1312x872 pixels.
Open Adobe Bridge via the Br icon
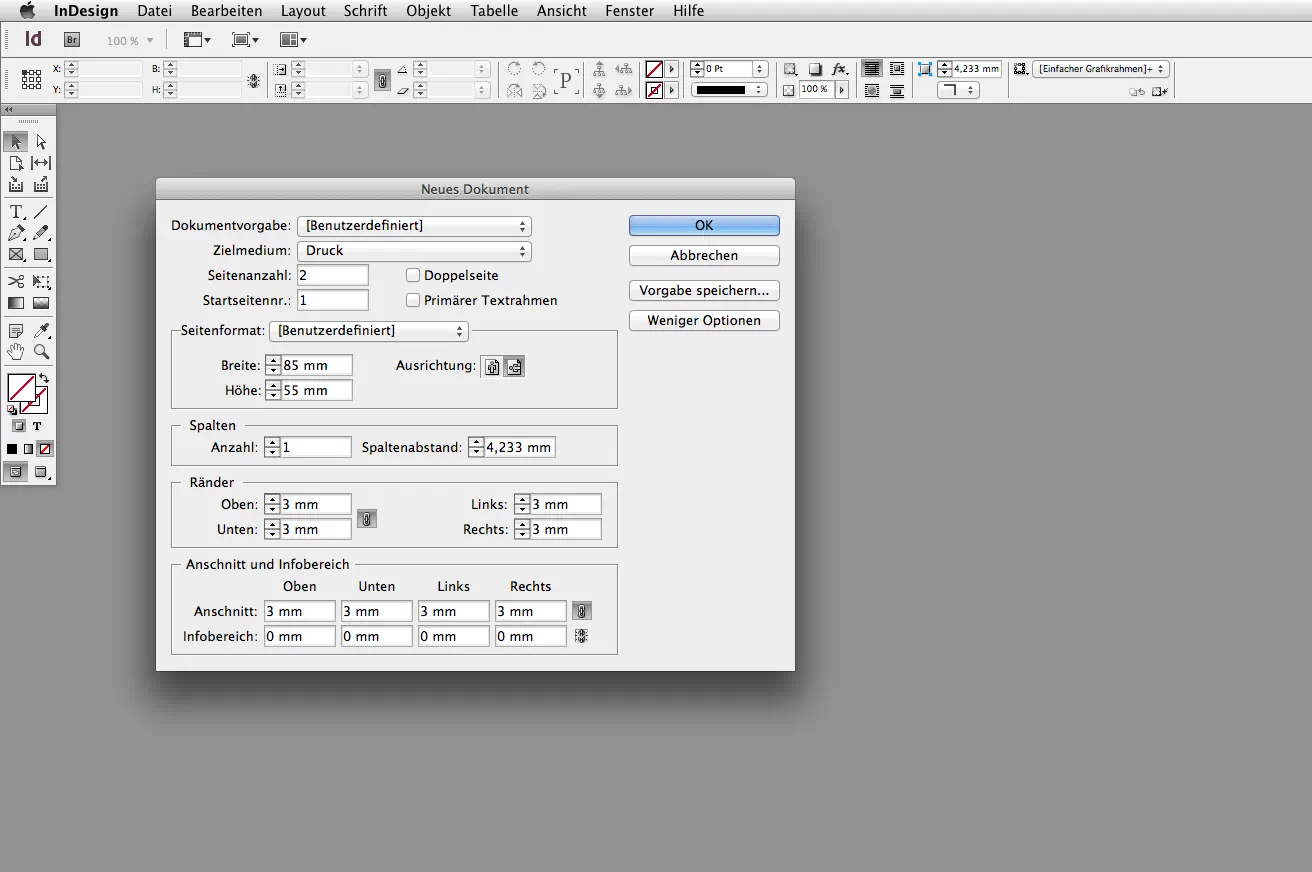[x=72, y=40]
